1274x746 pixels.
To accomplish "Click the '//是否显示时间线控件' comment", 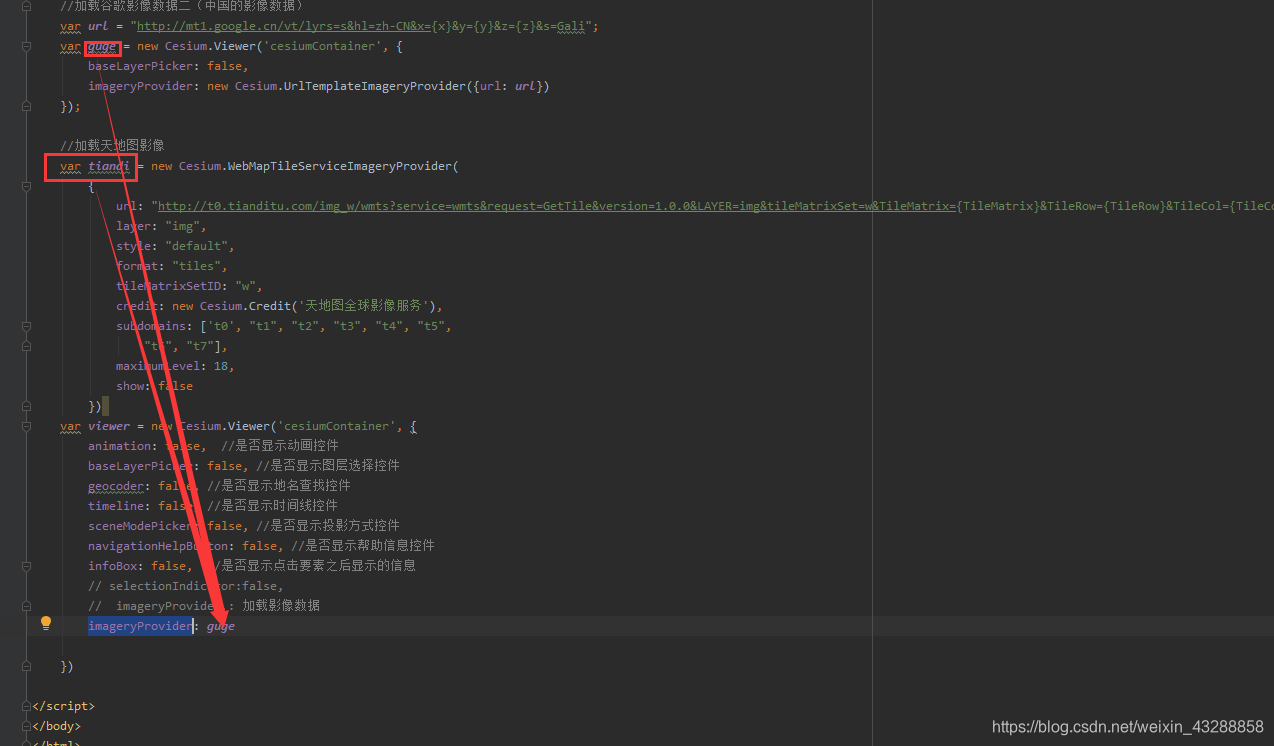I will pos(272,506).
